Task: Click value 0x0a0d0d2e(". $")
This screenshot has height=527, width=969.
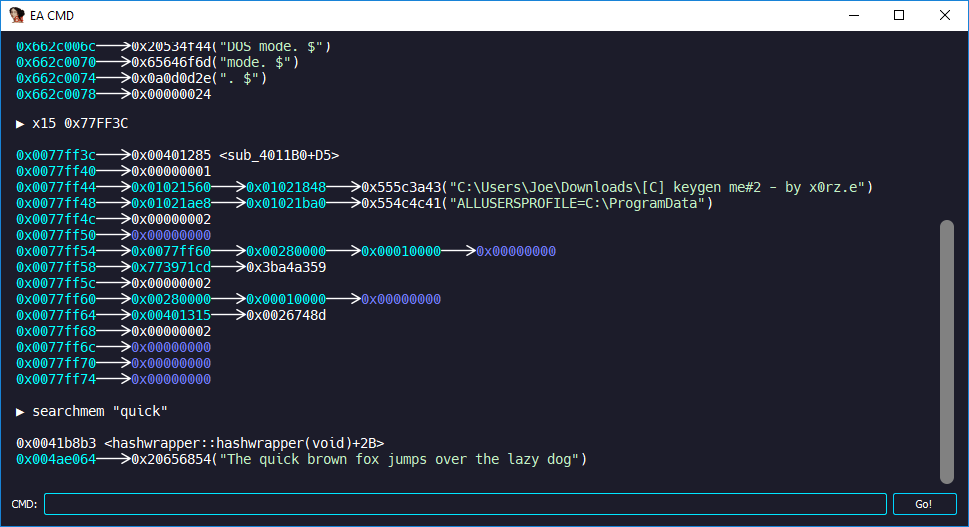Action: (x=199, y=78)
